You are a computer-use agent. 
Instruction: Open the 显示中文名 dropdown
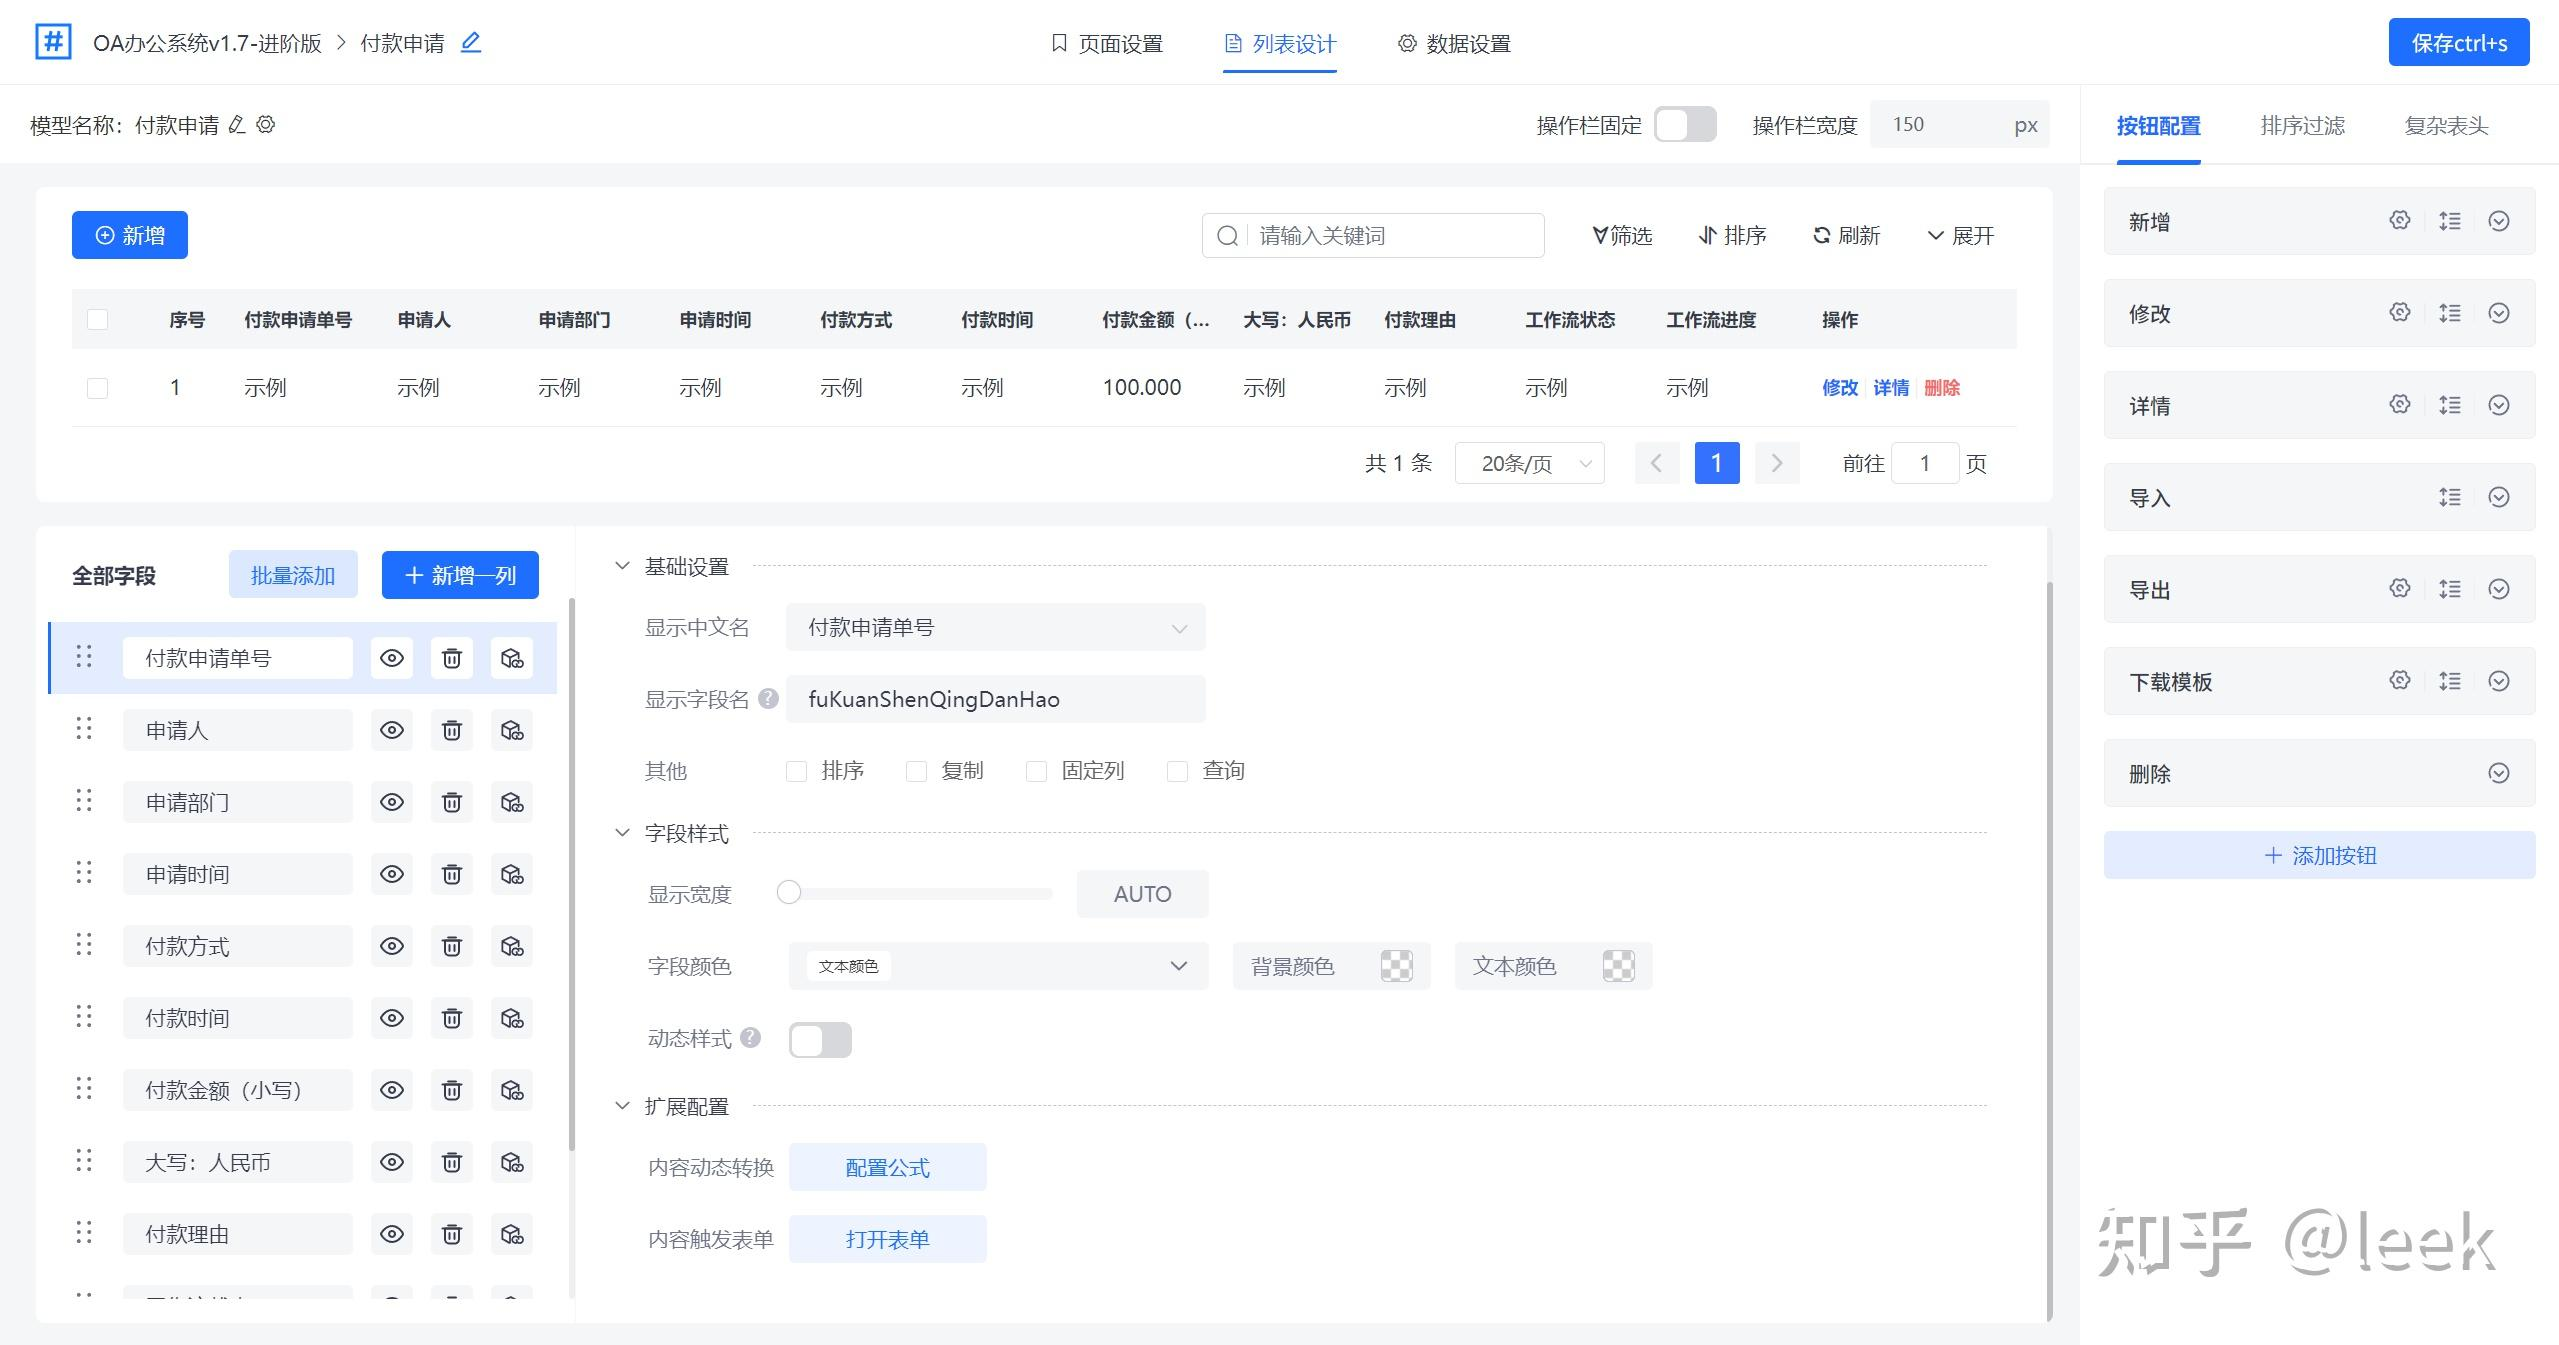coord(995,628)
